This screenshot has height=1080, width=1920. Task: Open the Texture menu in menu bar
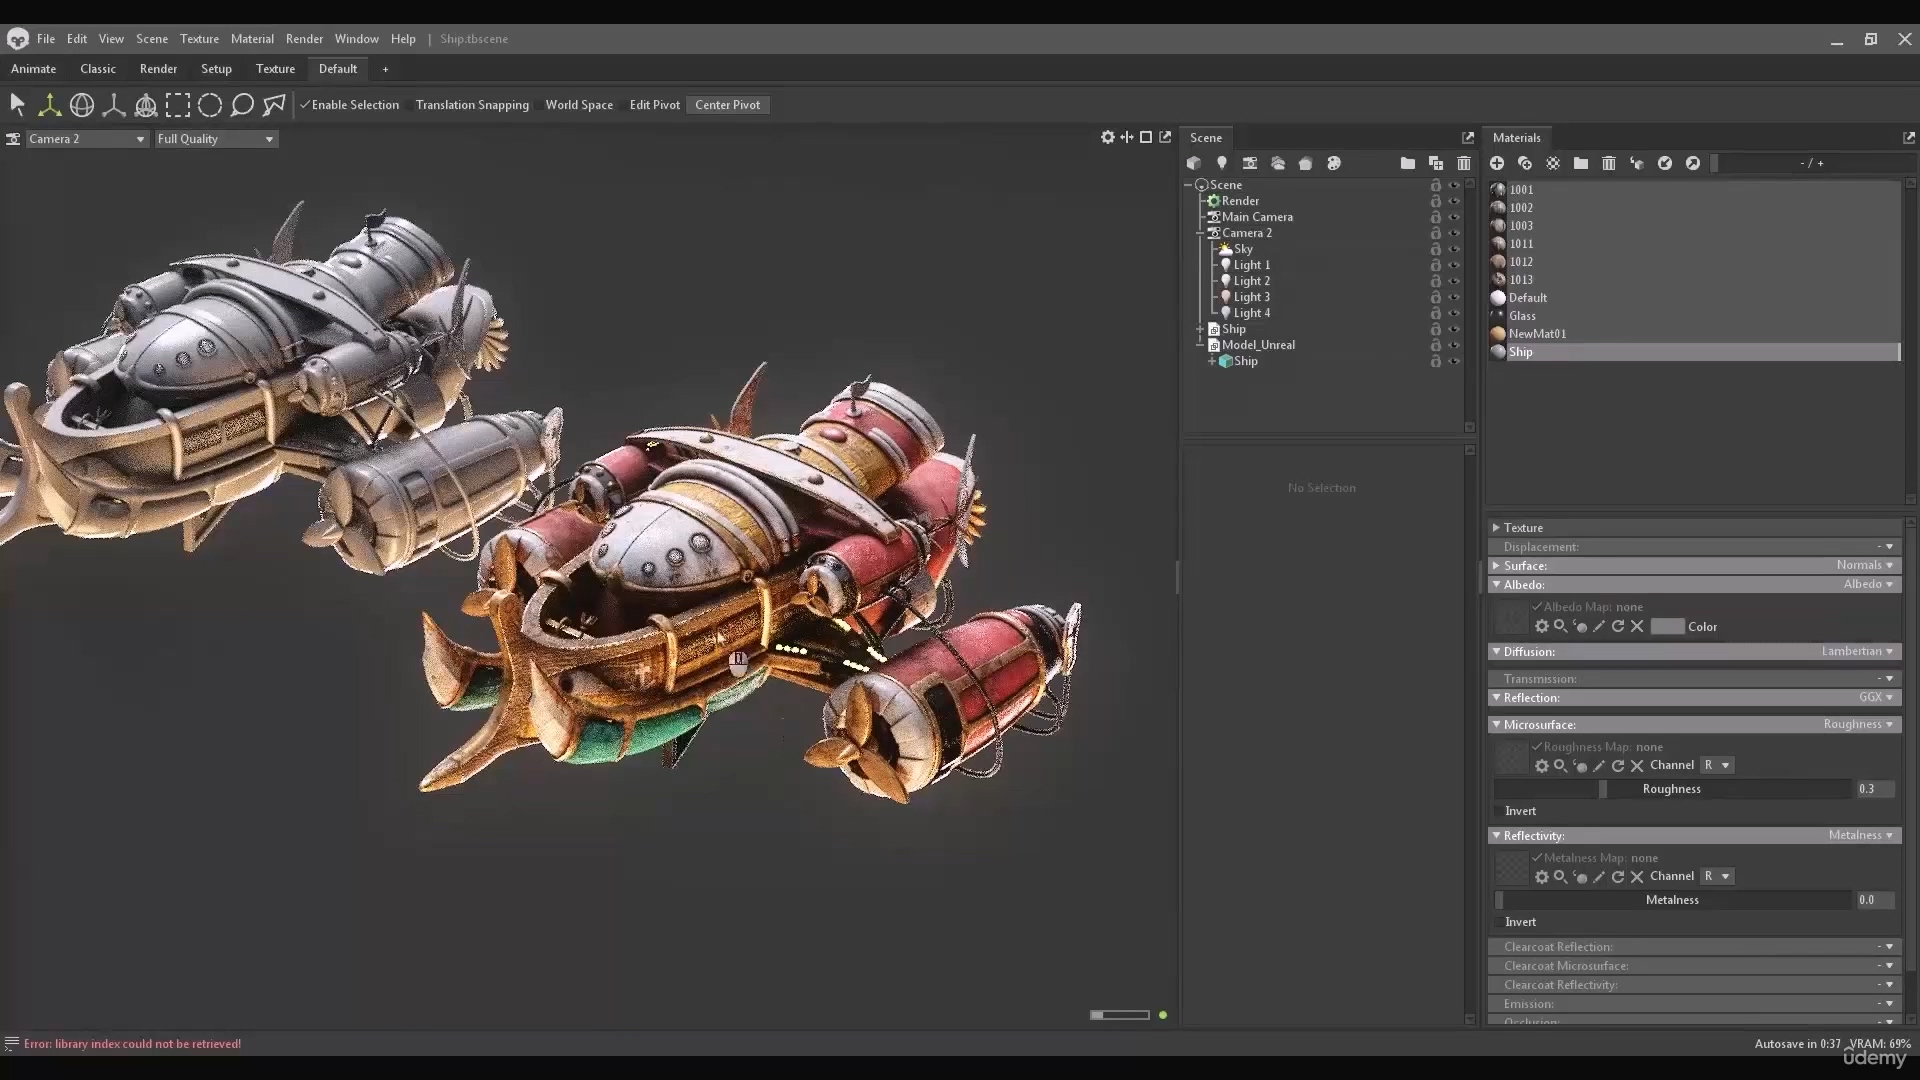(x=199, y=38)
